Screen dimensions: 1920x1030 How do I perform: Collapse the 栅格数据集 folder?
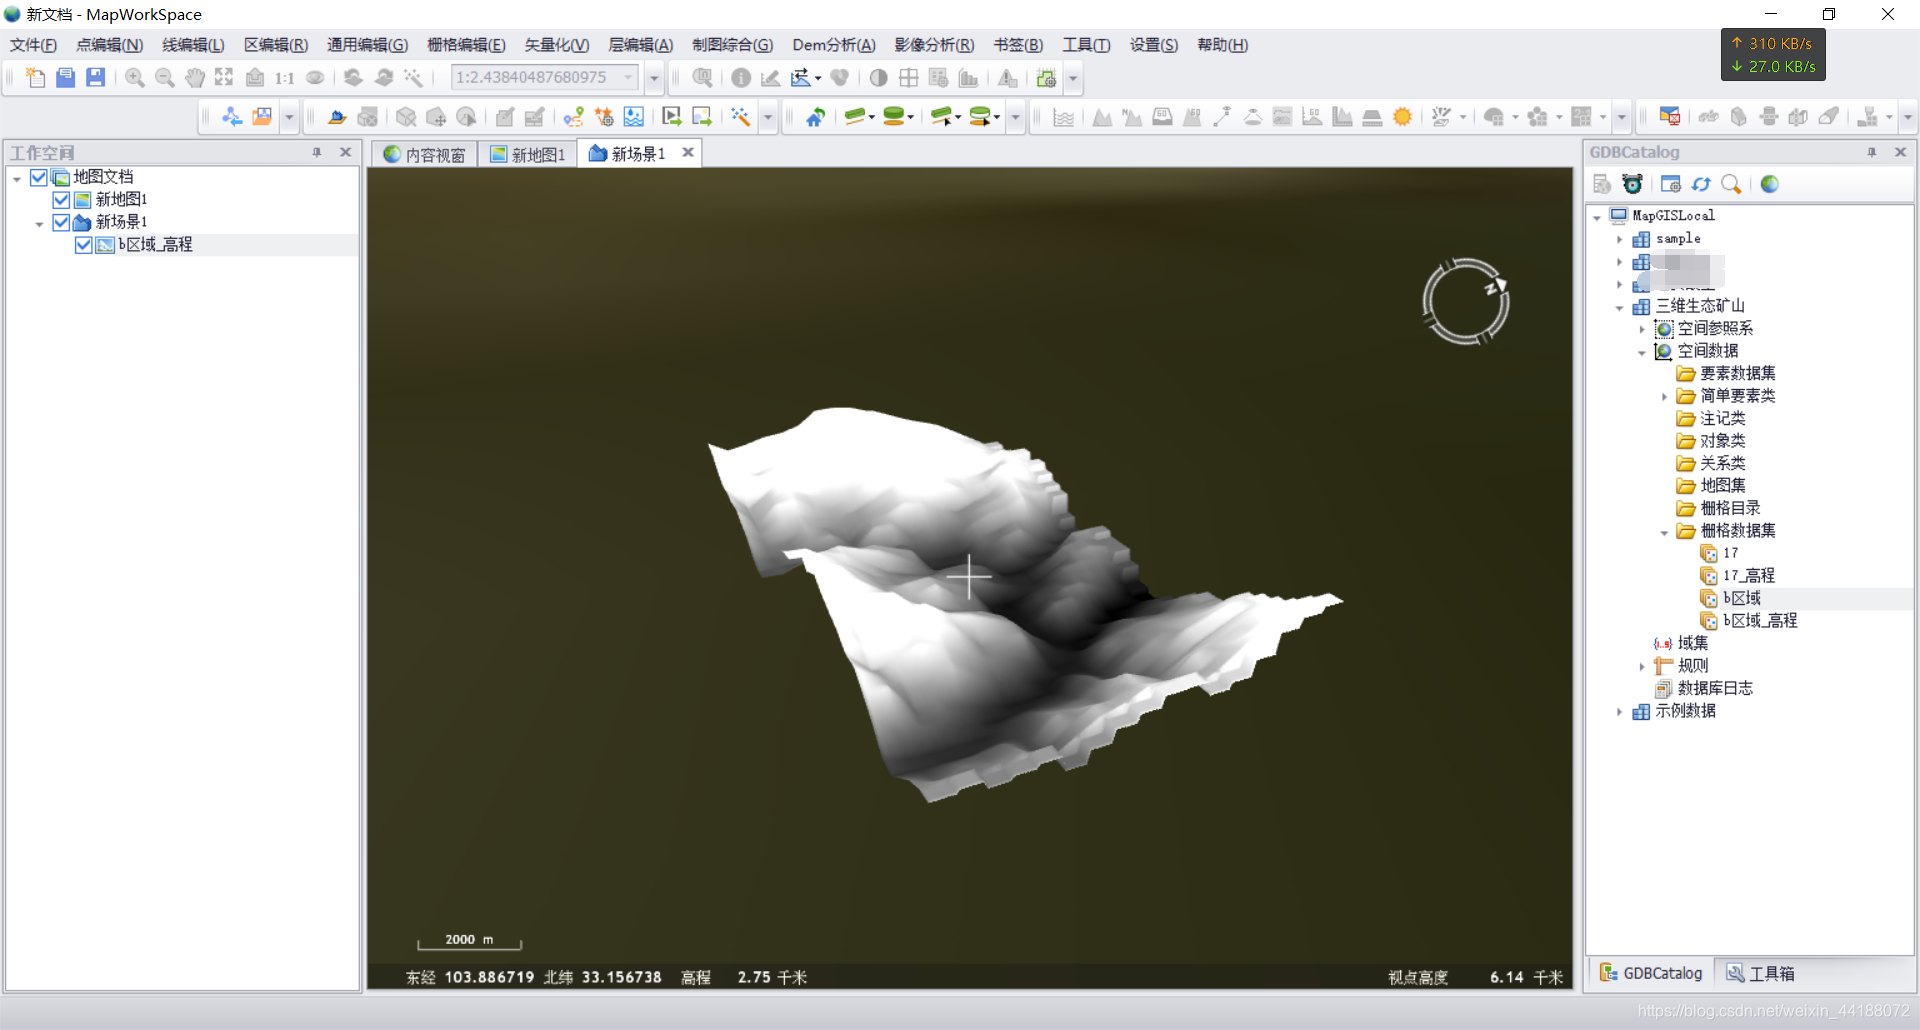[x=1664, y=532]
